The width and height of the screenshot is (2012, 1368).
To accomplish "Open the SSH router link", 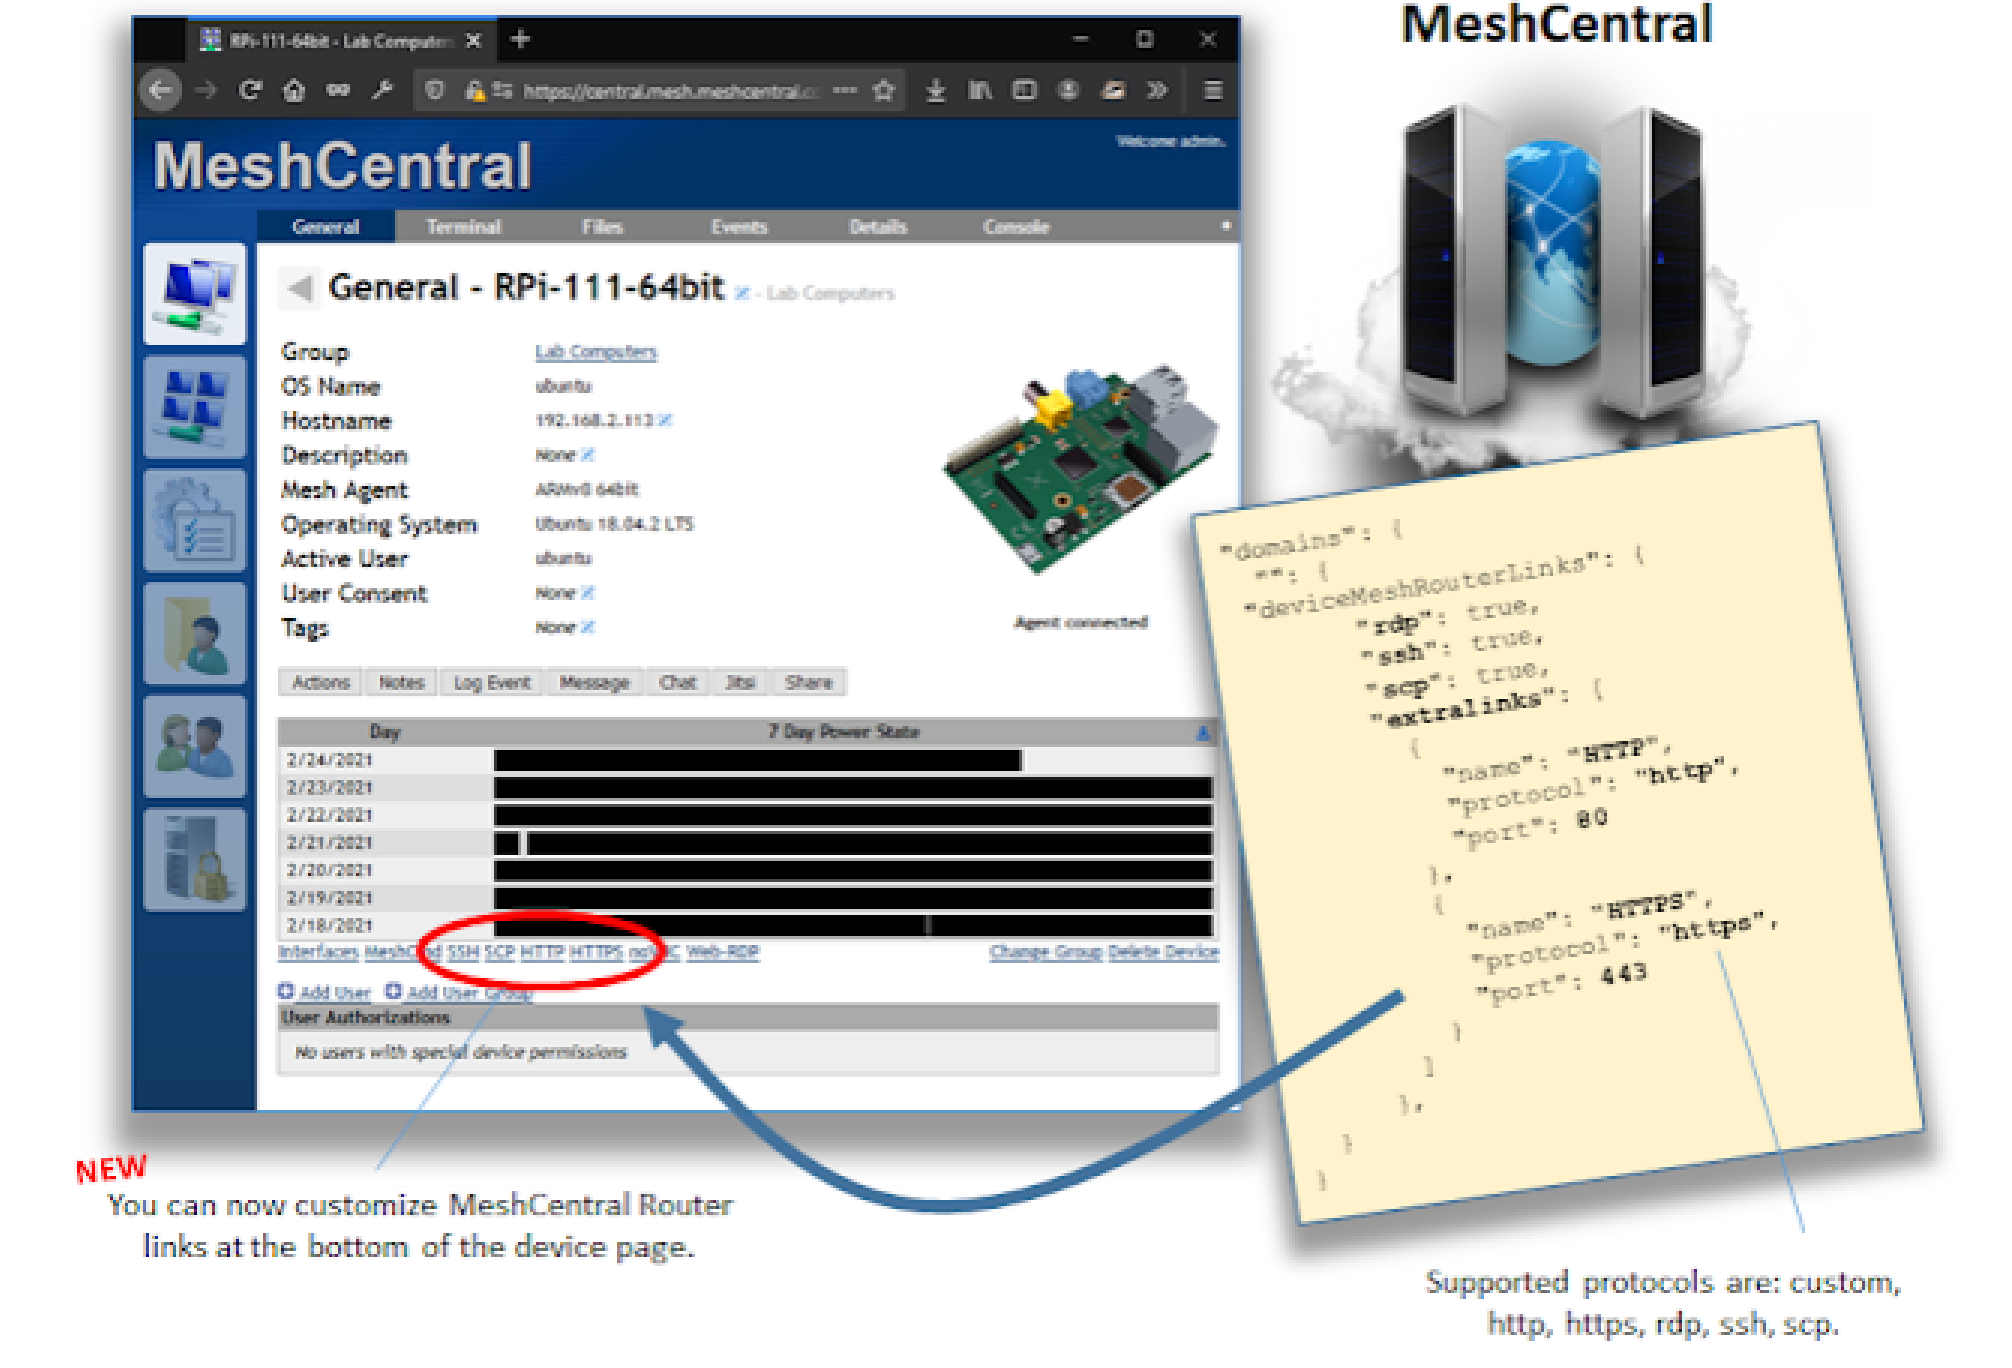I will 461,953.
